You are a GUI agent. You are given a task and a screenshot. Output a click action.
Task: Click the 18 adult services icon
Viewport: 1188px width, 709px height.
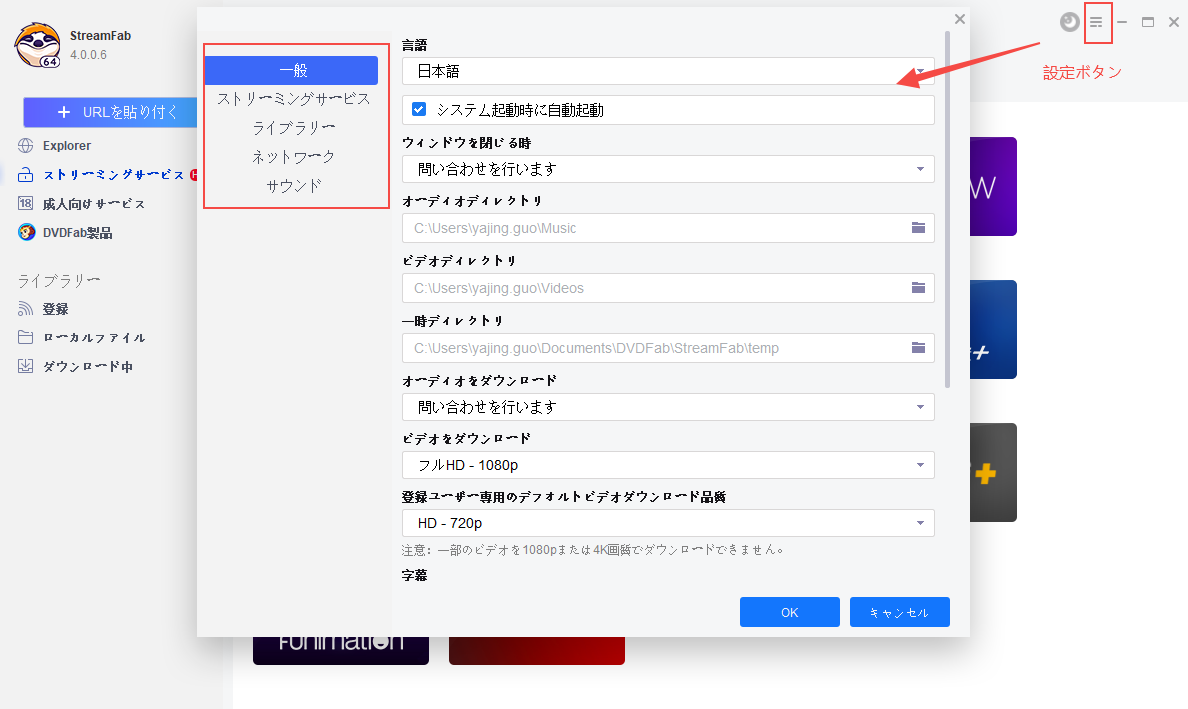(x=26, y=204)
